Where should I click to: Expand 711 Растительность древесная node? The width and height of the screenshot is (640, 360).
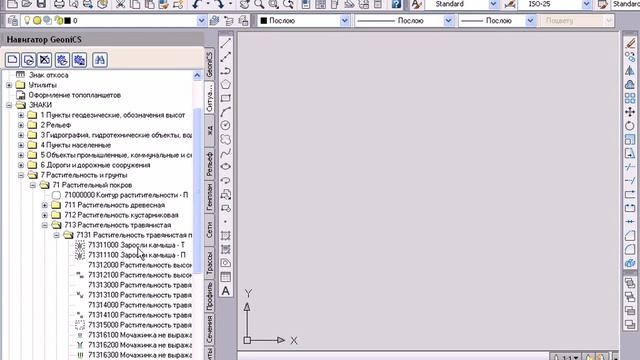[45, 205]
